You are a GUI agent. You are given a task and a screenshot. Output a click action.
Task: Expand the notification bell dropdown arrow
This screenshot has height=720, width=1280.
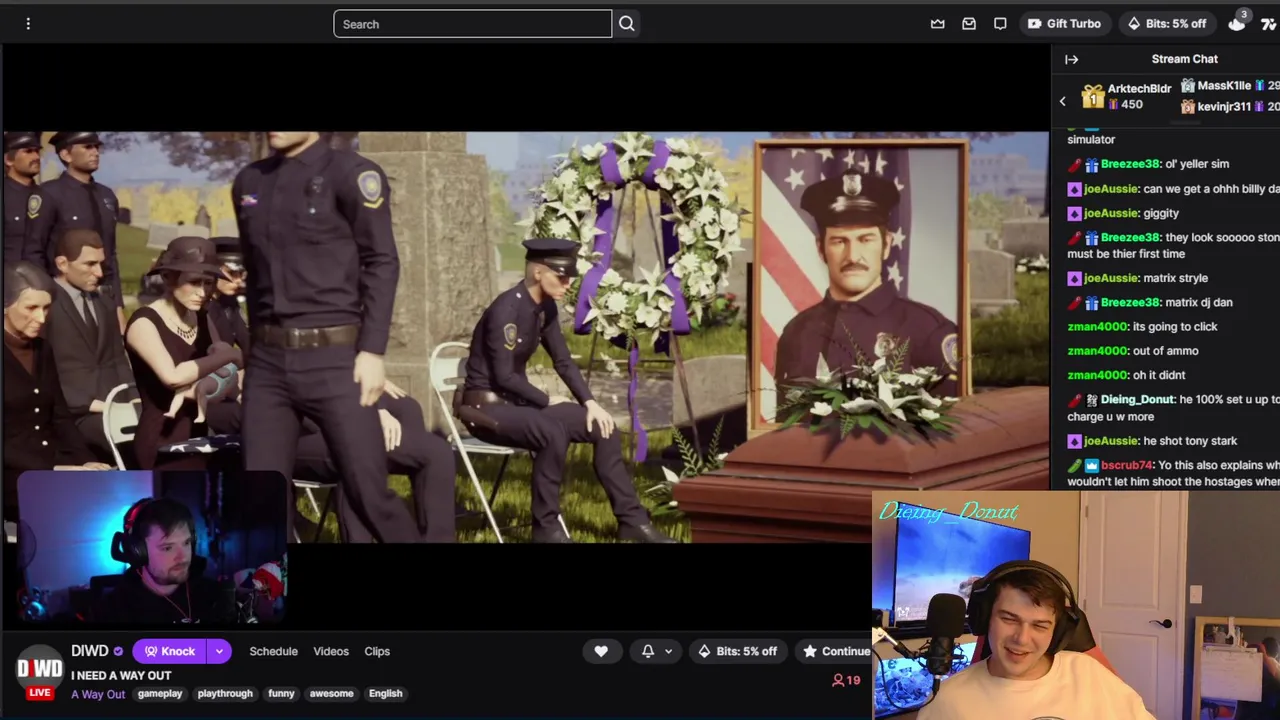point(668,652)
